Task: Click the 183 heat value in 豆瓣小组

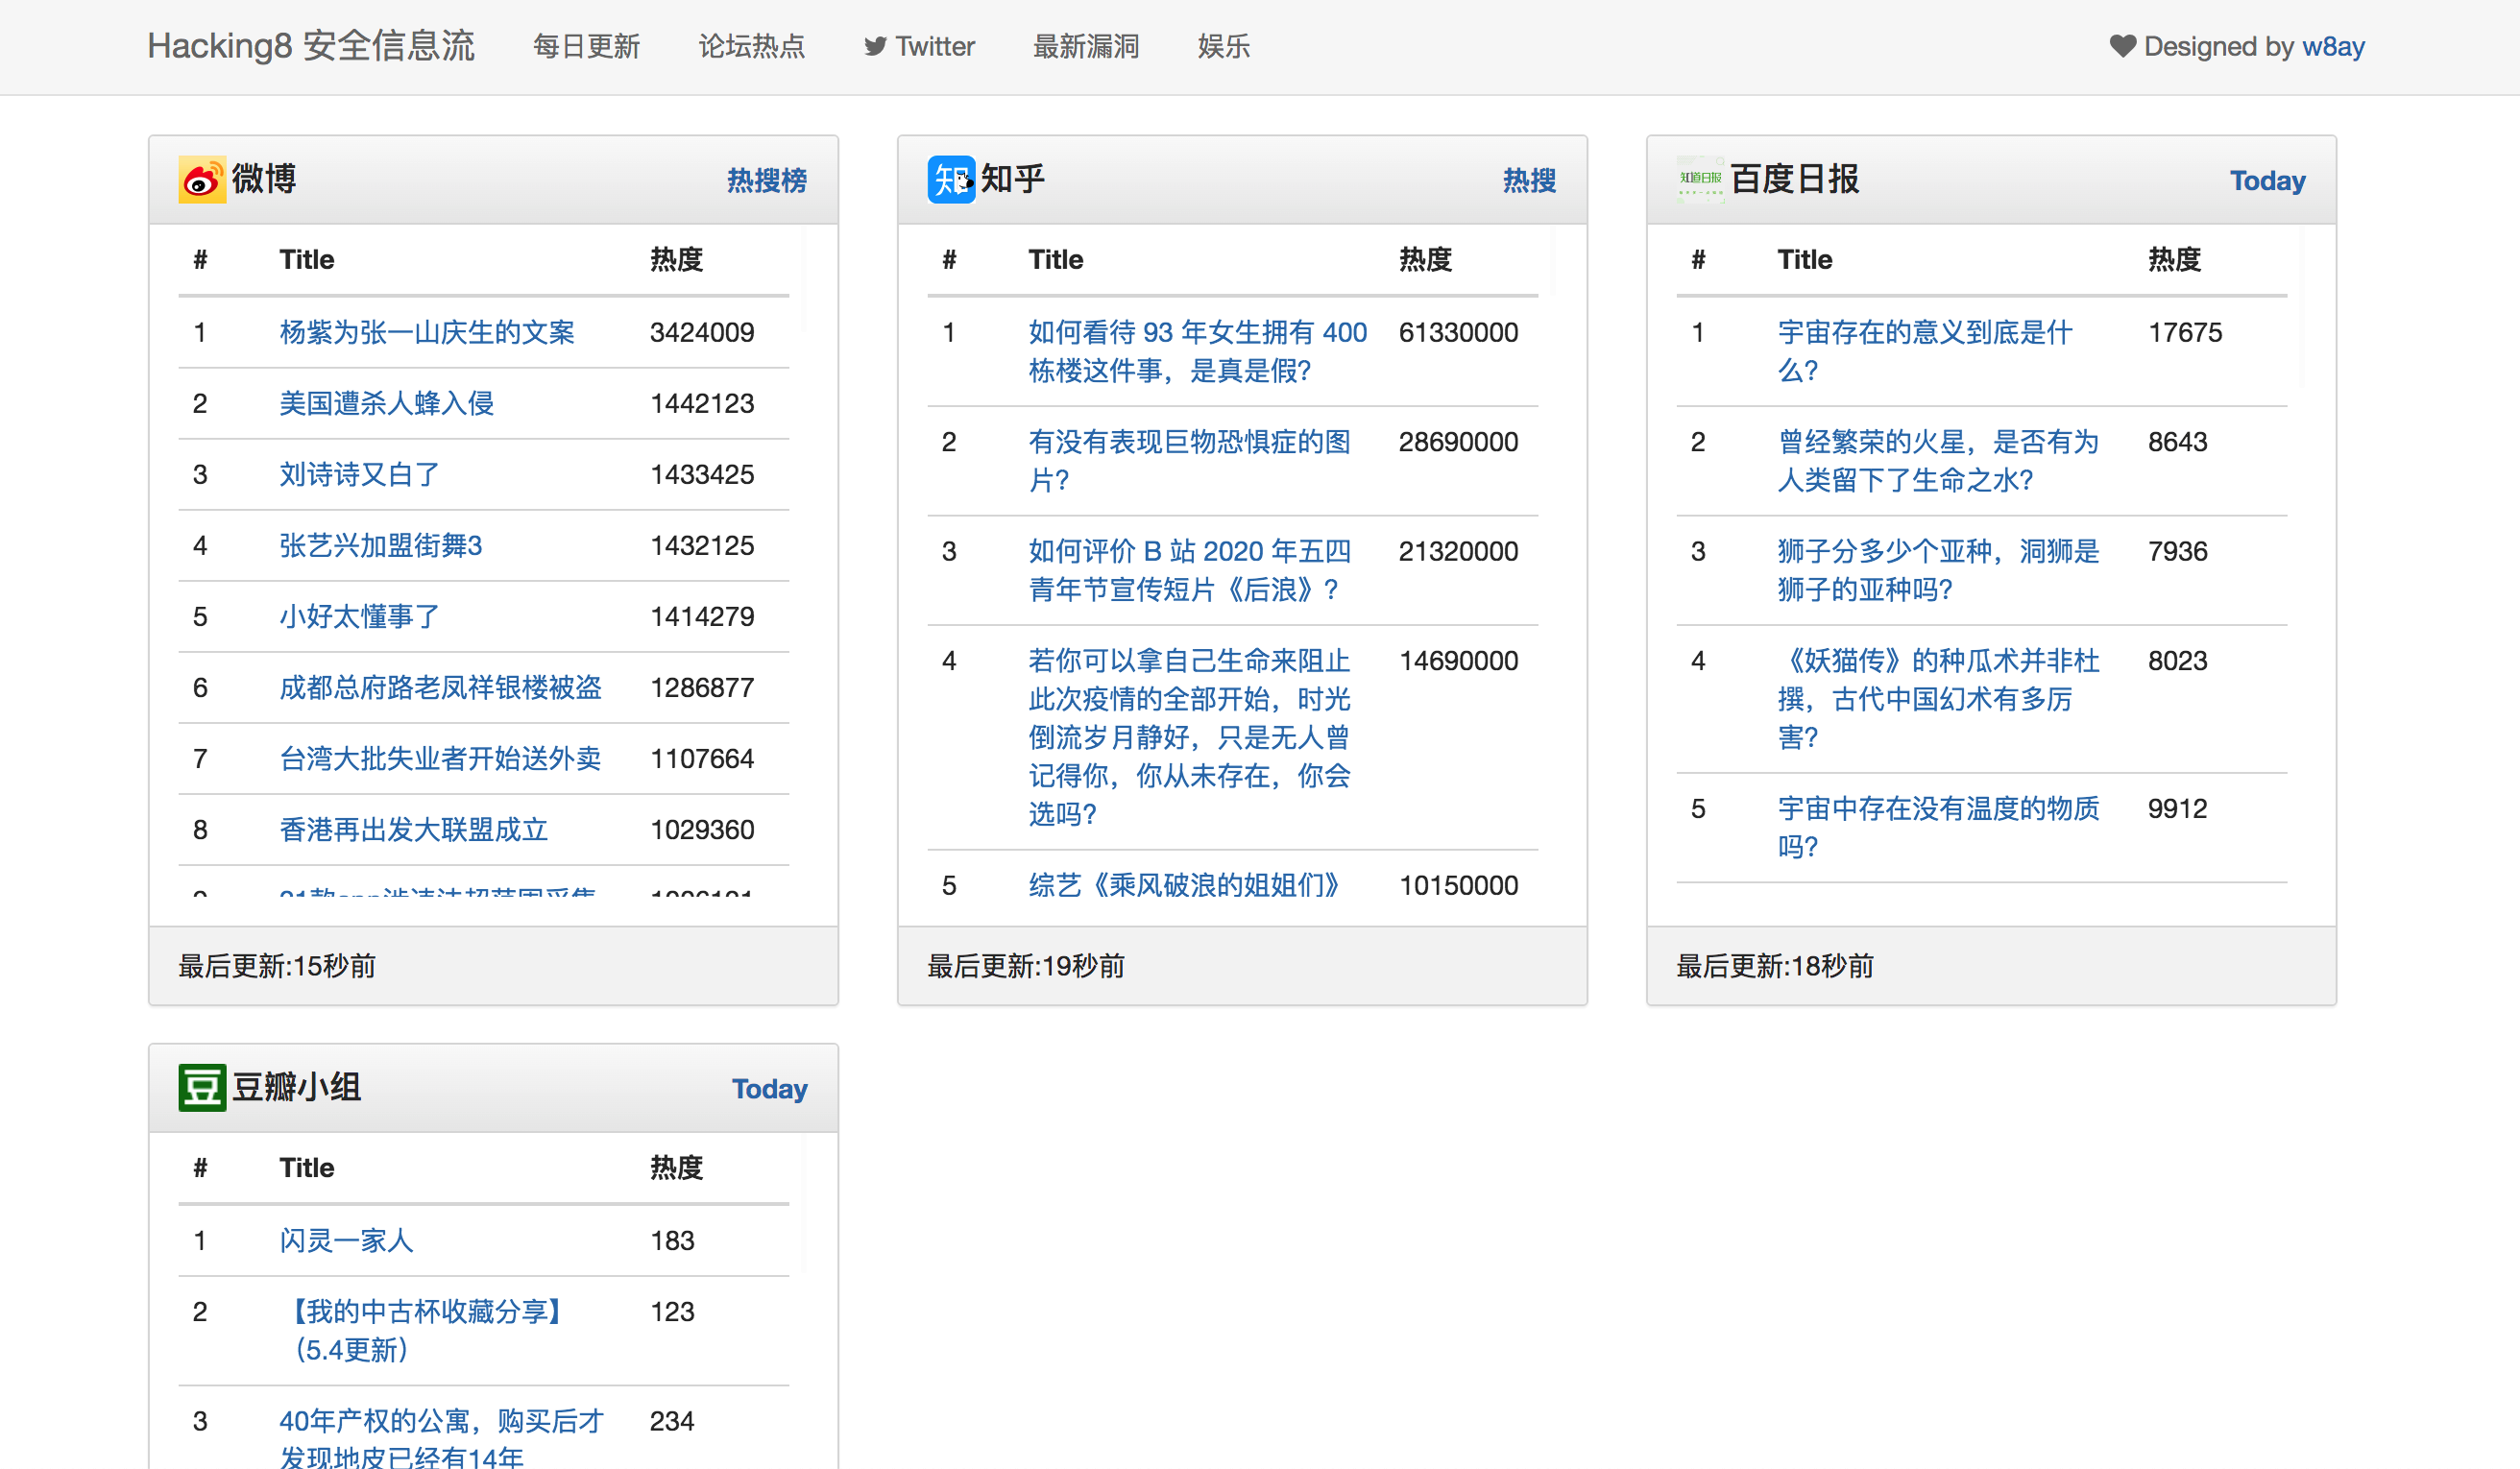Action: click(x=672, y=1241)
